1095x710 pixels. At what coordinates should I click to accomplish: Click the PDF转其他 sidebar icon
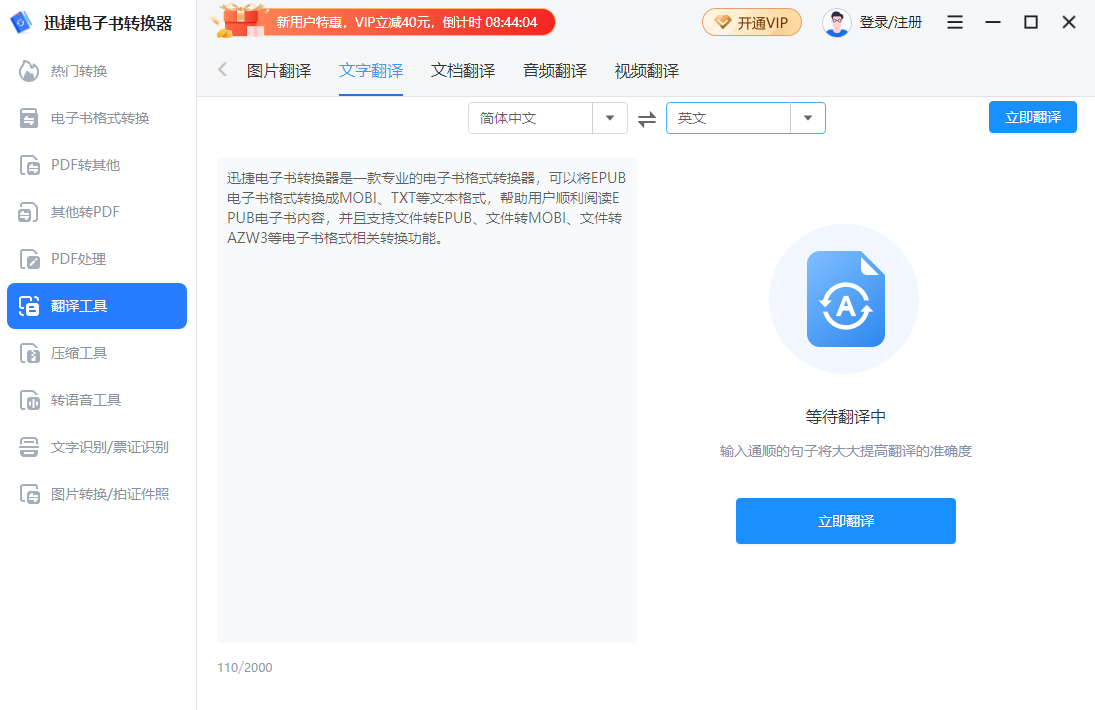(29, 165)
